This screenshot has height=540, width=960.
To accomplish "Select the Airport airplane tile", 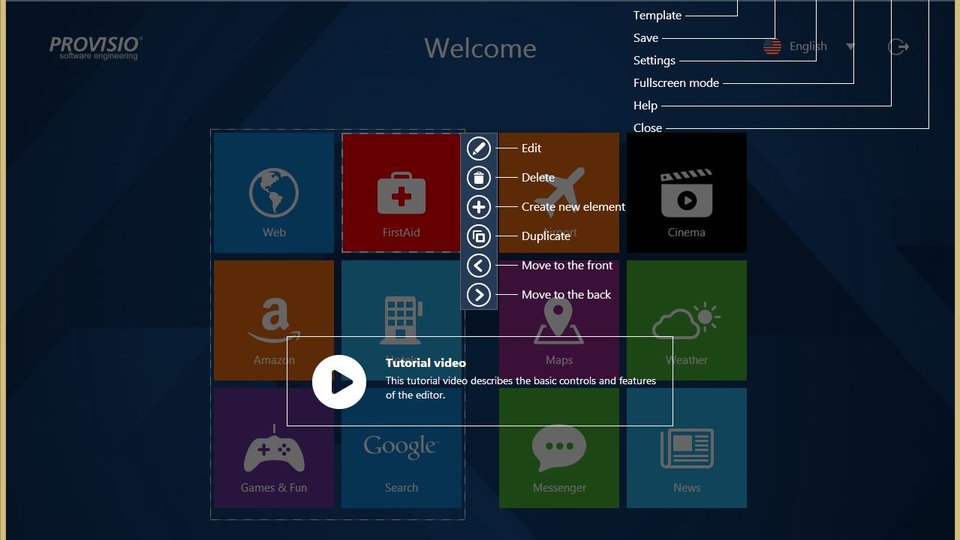I will (x=559, y=192).
